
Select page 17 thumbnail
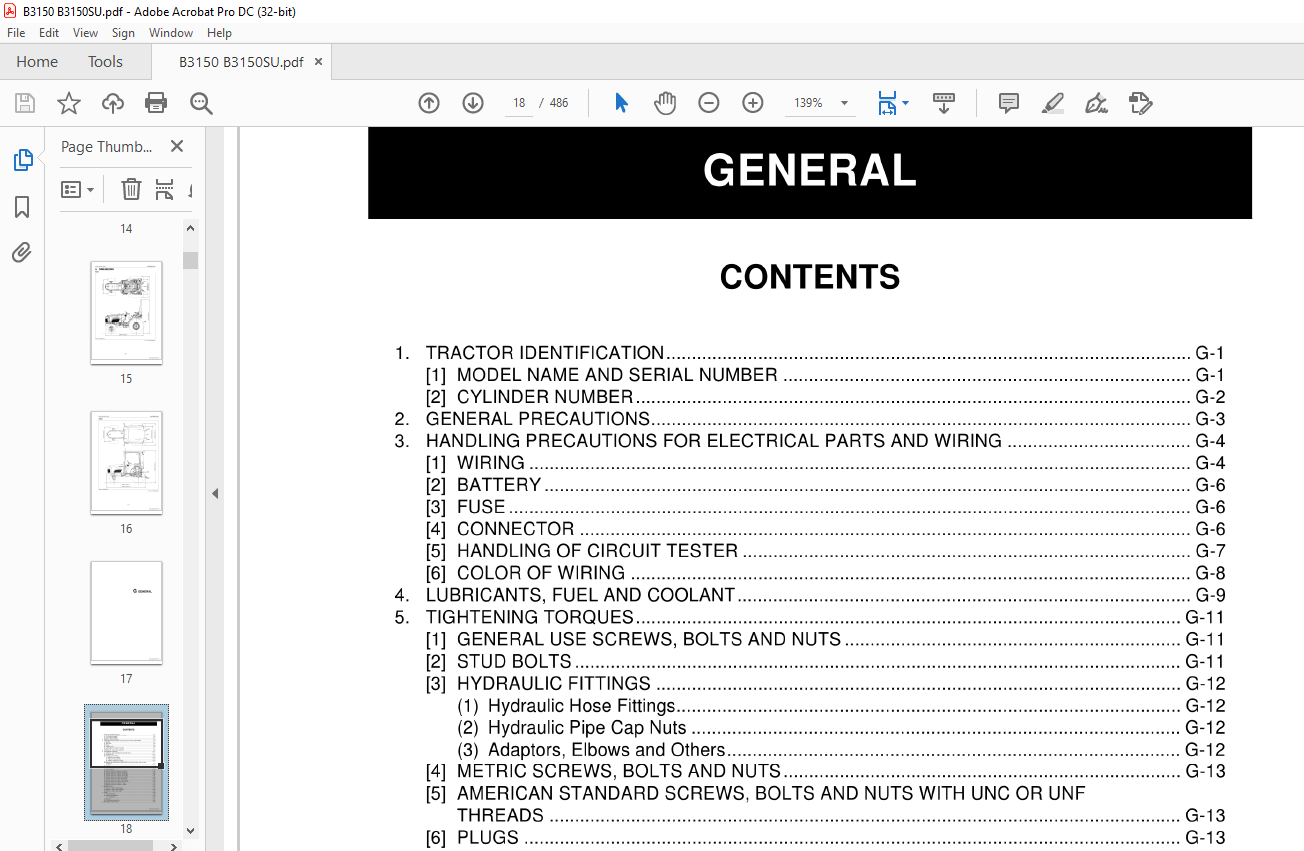coord(126,613)
